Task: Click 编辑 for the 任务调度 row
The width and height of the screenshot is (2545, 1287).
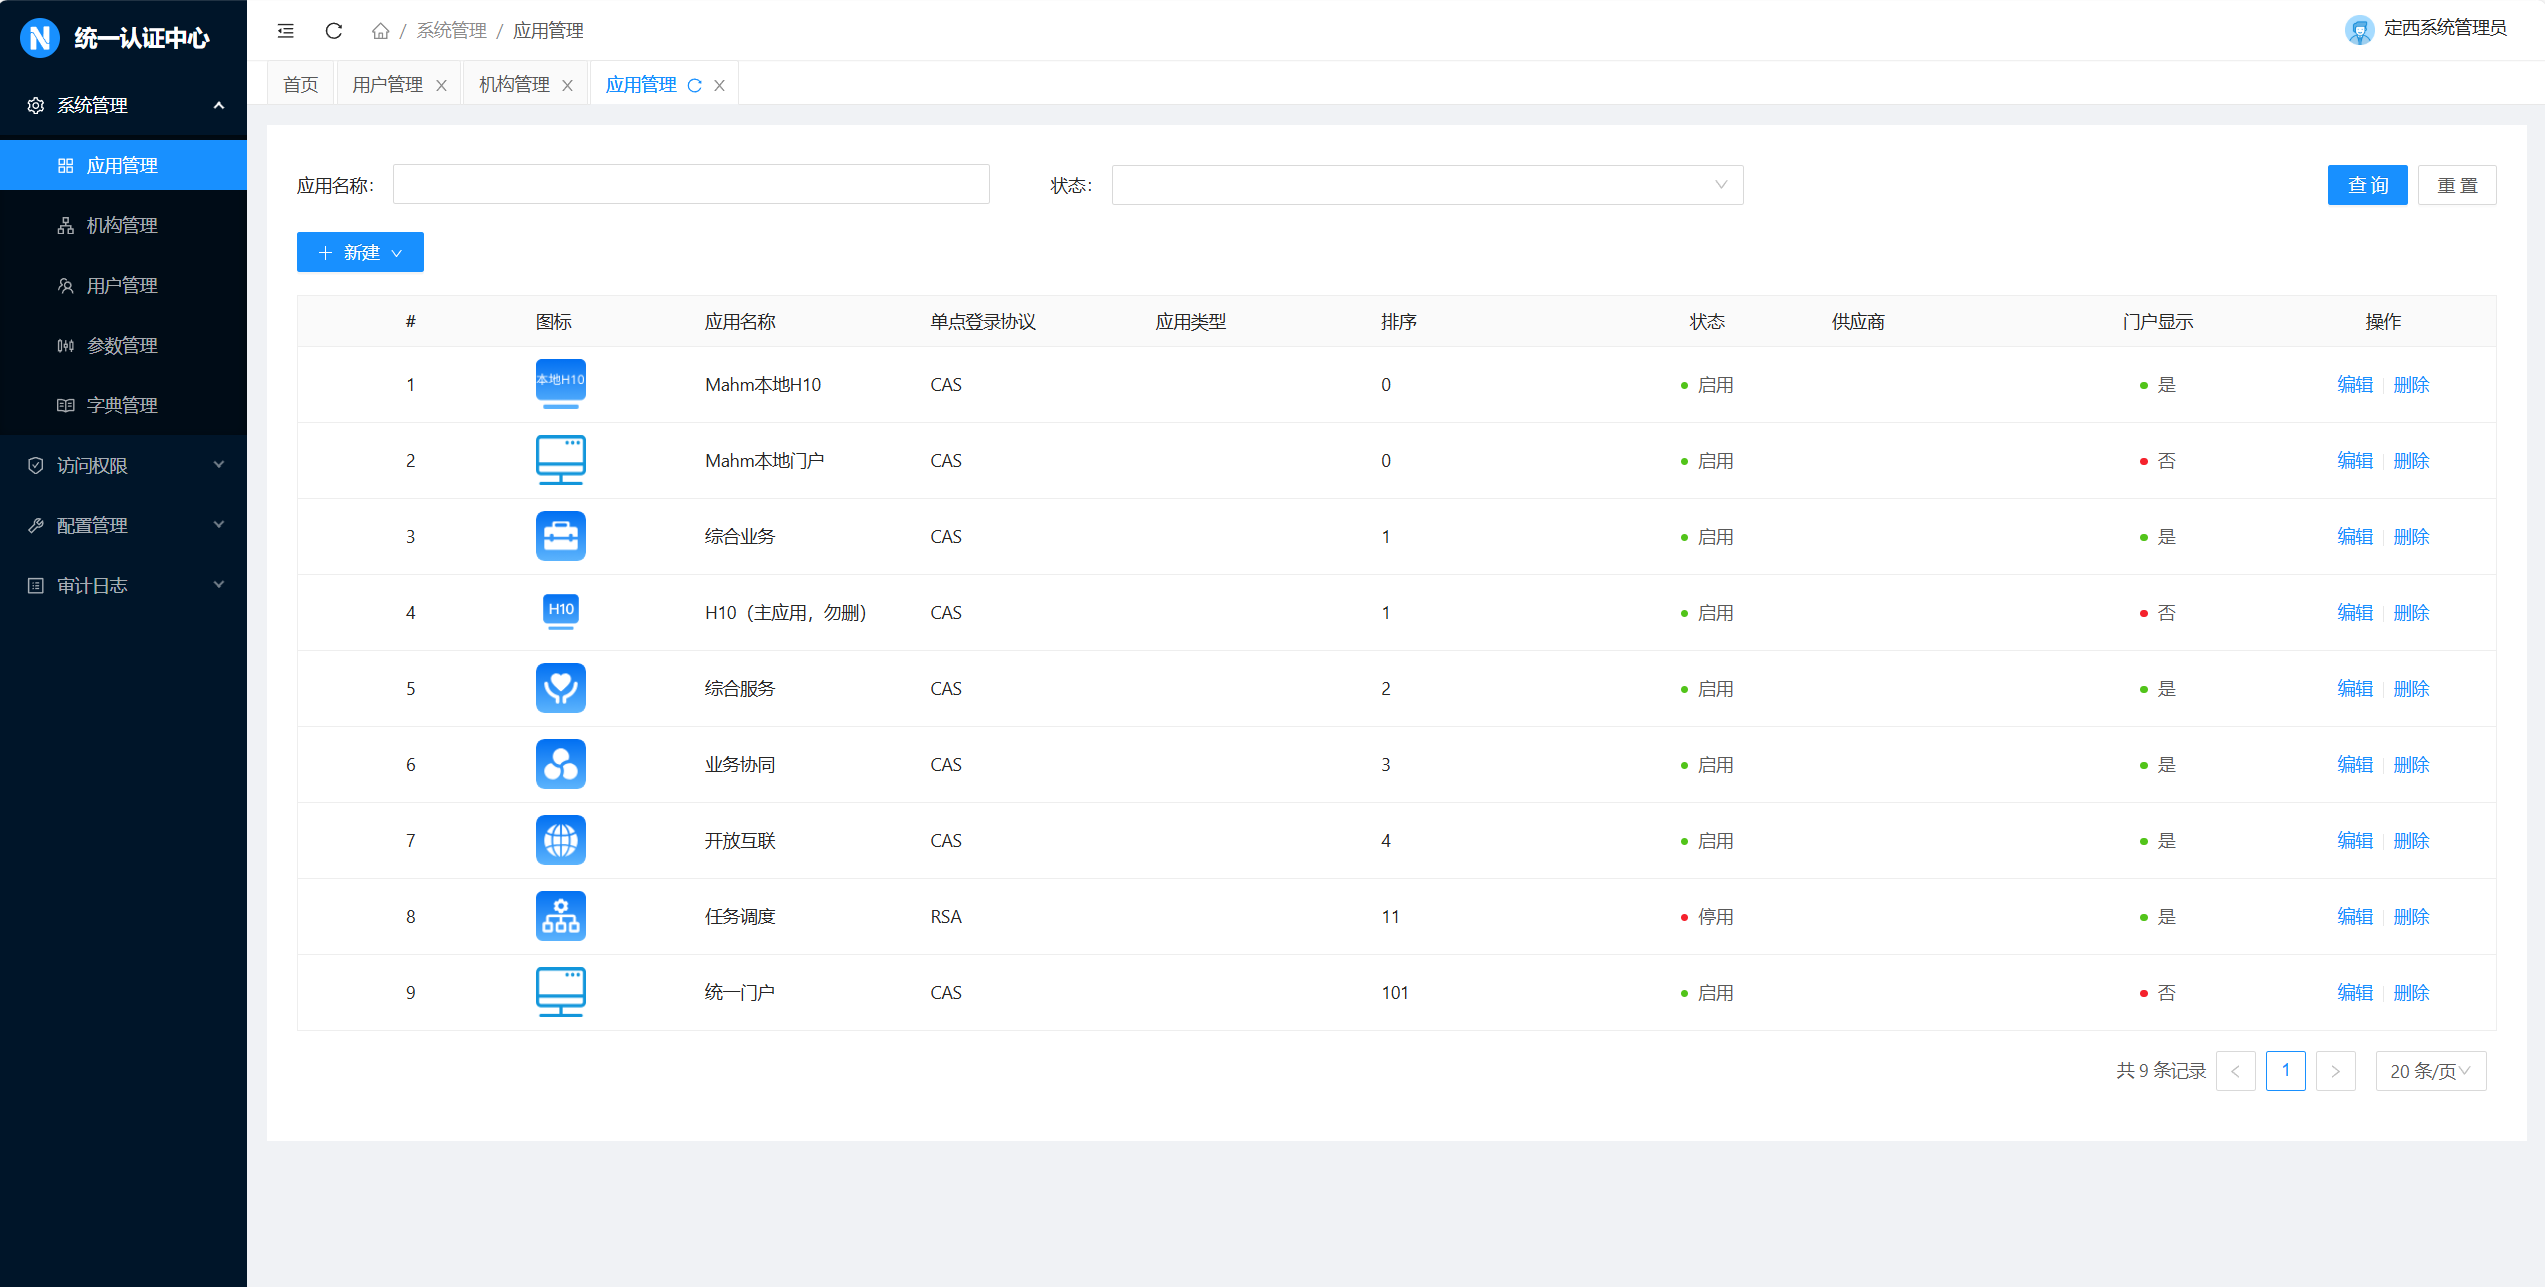Action: (x=2355, y=916)
